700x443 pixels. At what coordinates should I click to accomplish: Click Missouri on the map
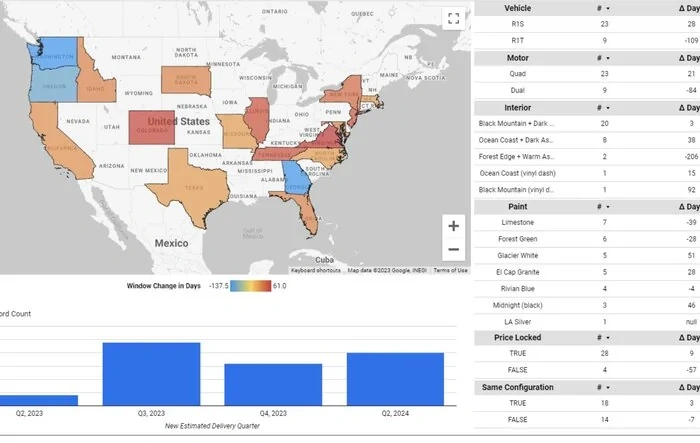(x=236, y=133)
